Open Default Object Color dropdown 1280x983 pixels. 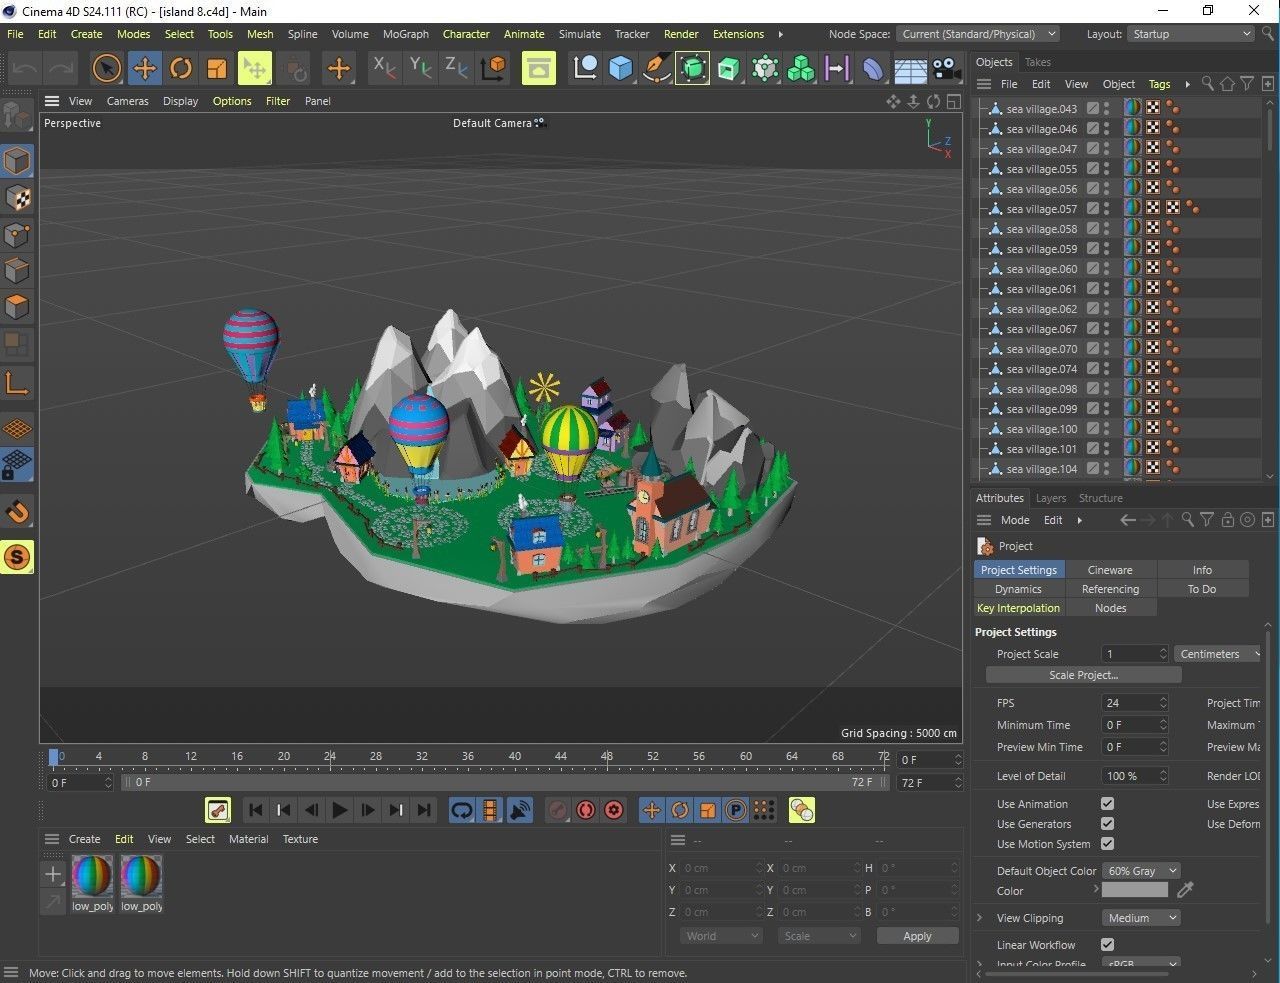[x=1141, y=871]
